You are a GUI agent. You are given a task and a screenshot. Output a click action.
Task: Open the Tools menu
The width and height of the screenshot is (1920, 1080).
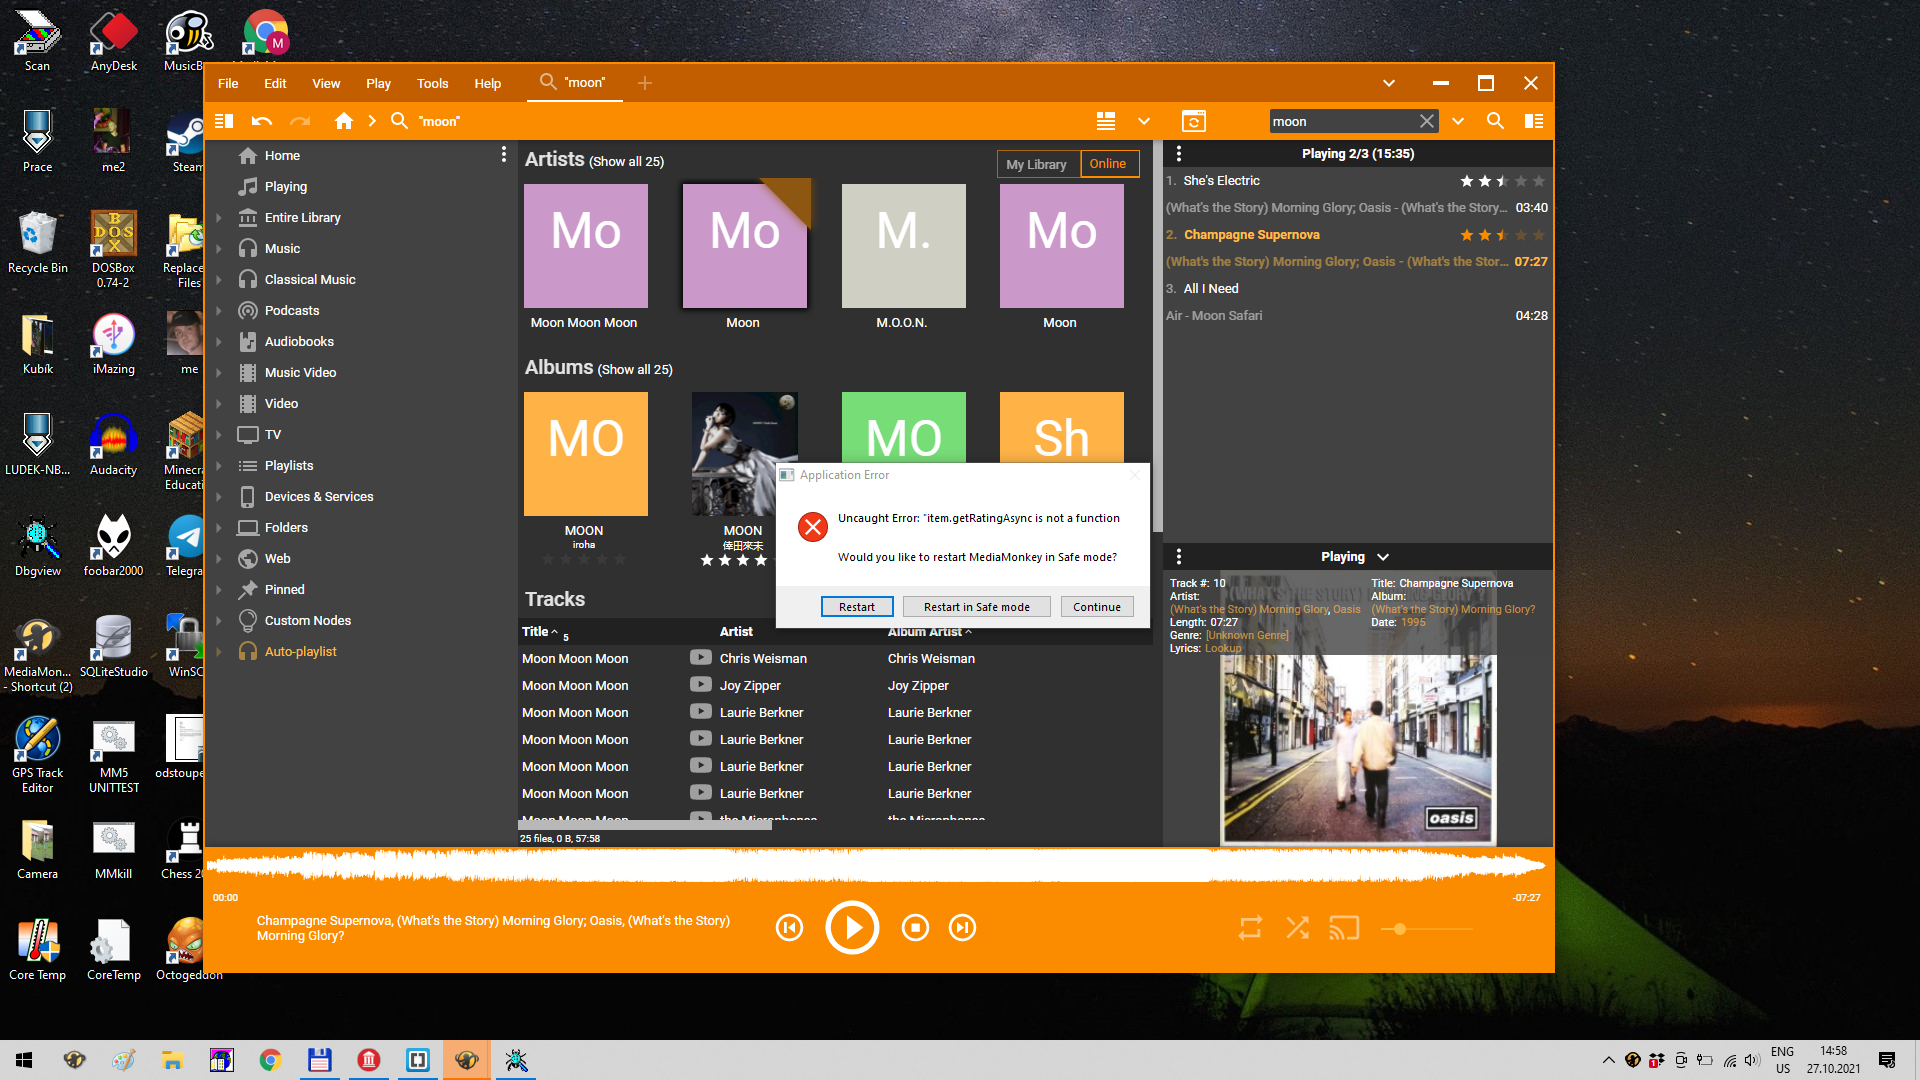point(432,84)
